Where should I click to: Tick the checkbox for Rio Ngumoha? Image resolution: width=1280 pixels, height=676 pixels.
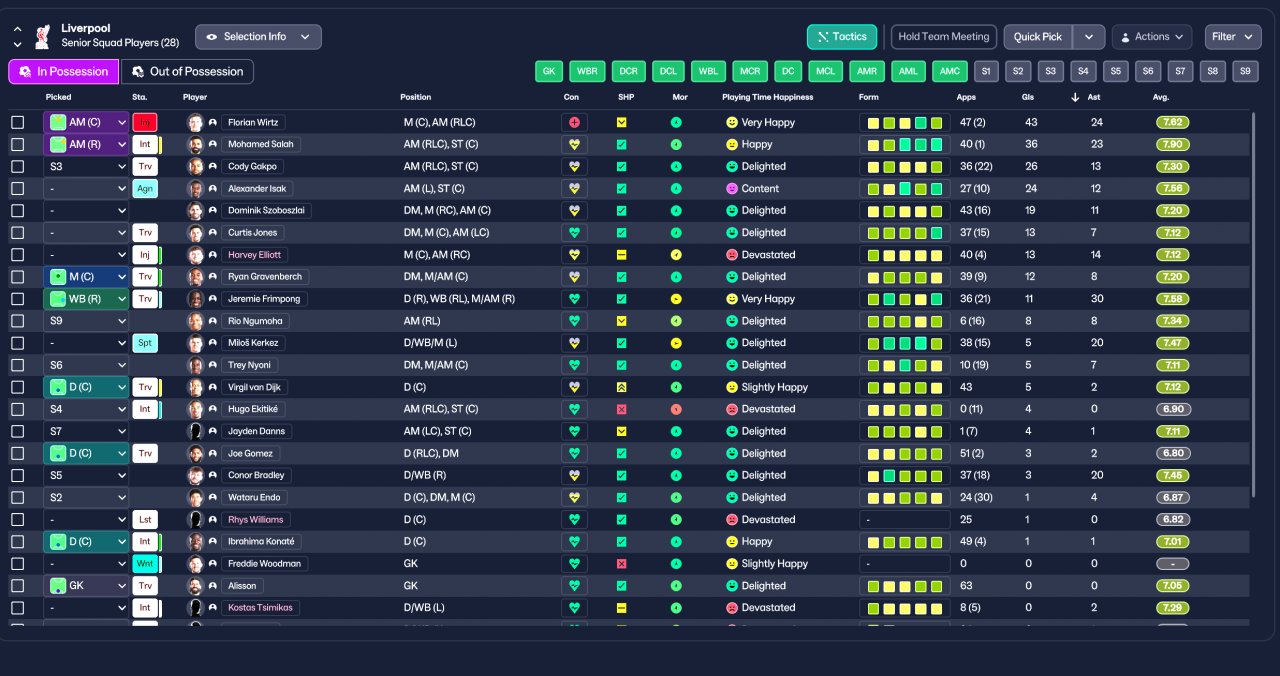17,321
